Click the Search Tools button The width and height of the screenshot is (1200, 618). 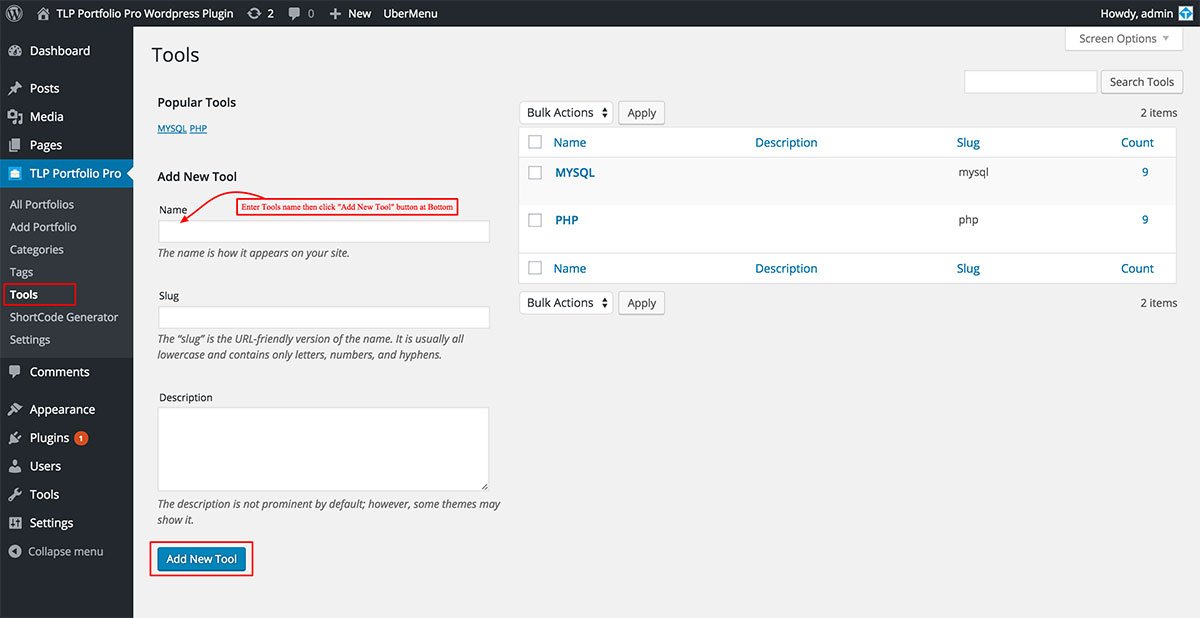pos(1142,82)
